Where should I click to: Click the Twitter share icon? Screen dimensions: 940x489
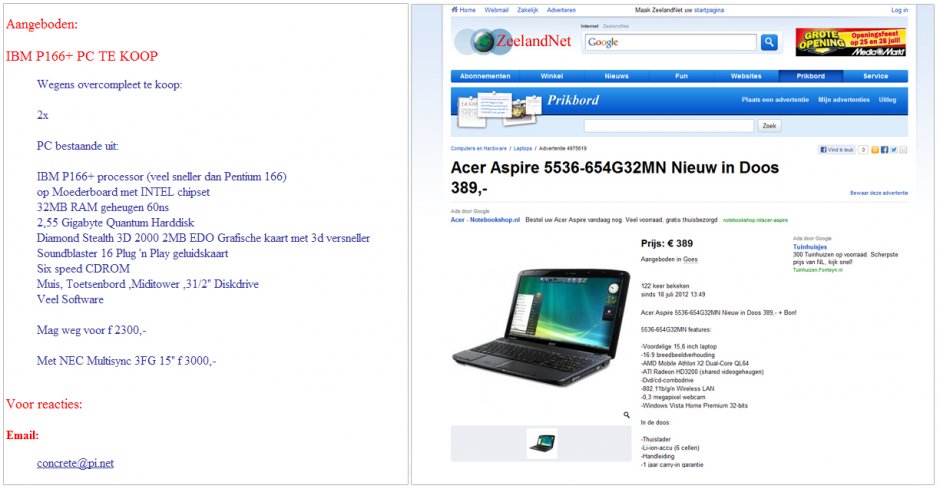[x=893, y=150]
